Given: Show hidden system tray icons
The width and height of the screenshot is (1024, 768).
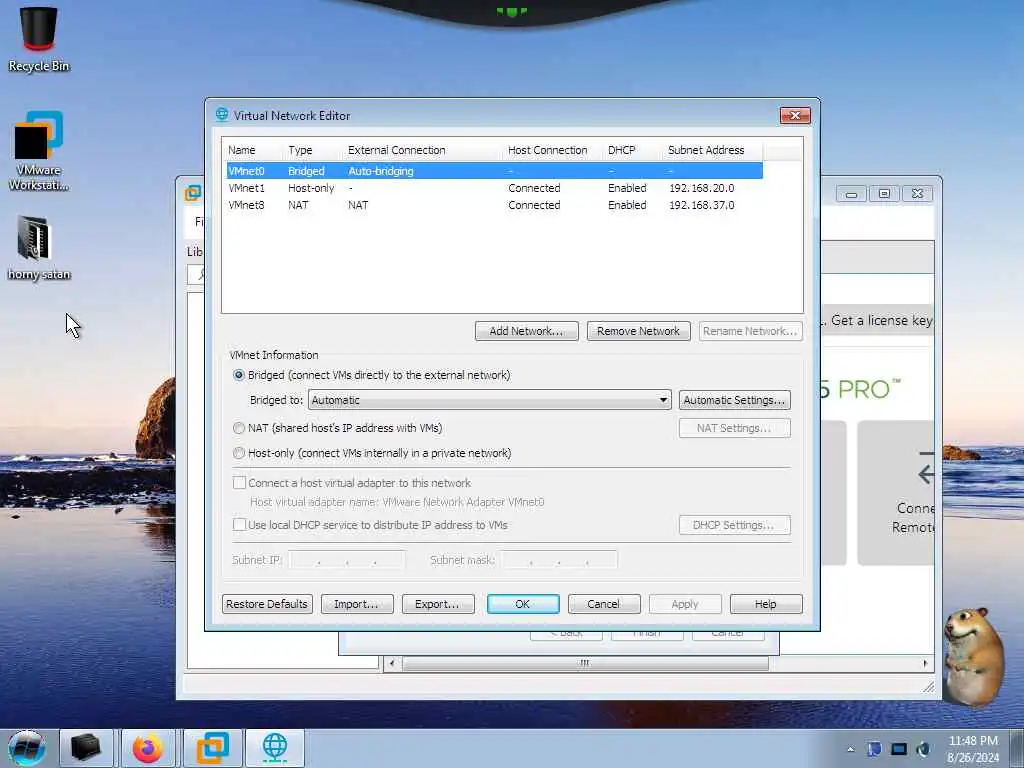Looking at the screenshot, I should pyautogui.click(x=850, y=749).
